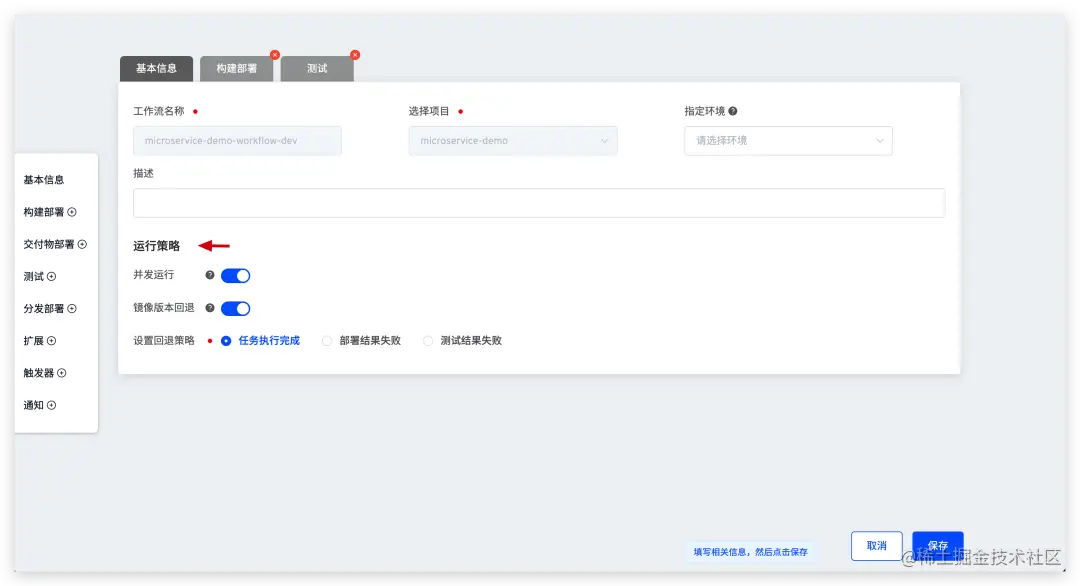Click the plus icon beside 扩展
Viewport: 1080px width, 586px height.
pyautogui.click(x=51, y=341)
